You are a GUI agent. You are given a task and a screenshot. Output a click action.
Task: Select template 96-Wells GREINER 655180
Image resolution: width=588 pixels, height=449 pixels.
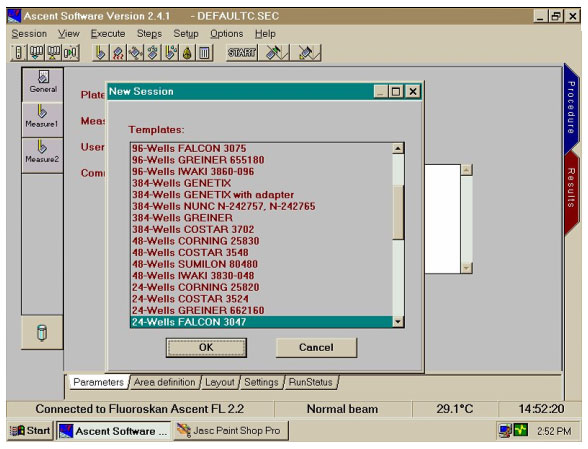[x=261, y=160]
